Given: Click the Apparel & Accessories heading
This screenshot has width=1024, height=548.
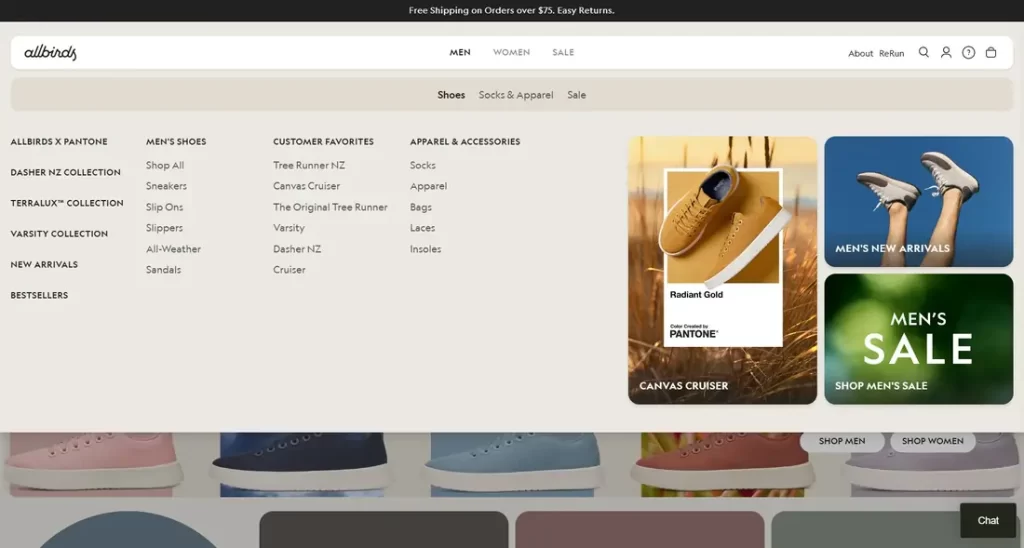Looking at the screenshot, I should point(465,142).
